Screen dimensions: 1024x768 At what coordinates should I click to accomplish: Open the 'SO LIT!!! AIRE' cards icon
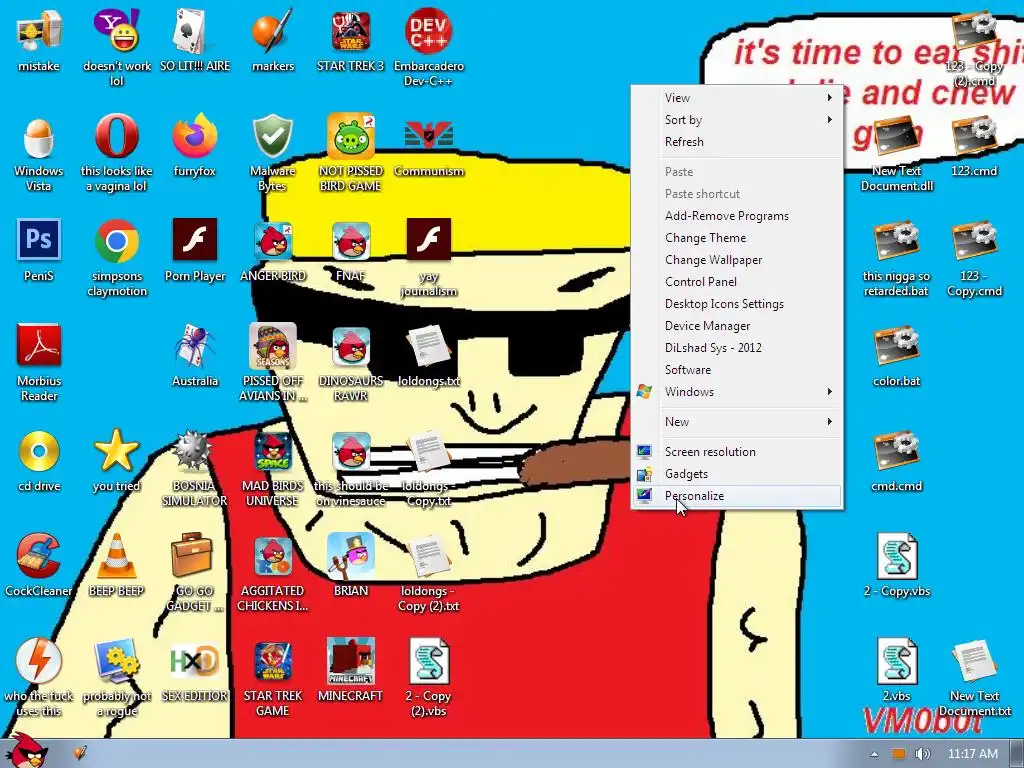(x=195, y=32)
